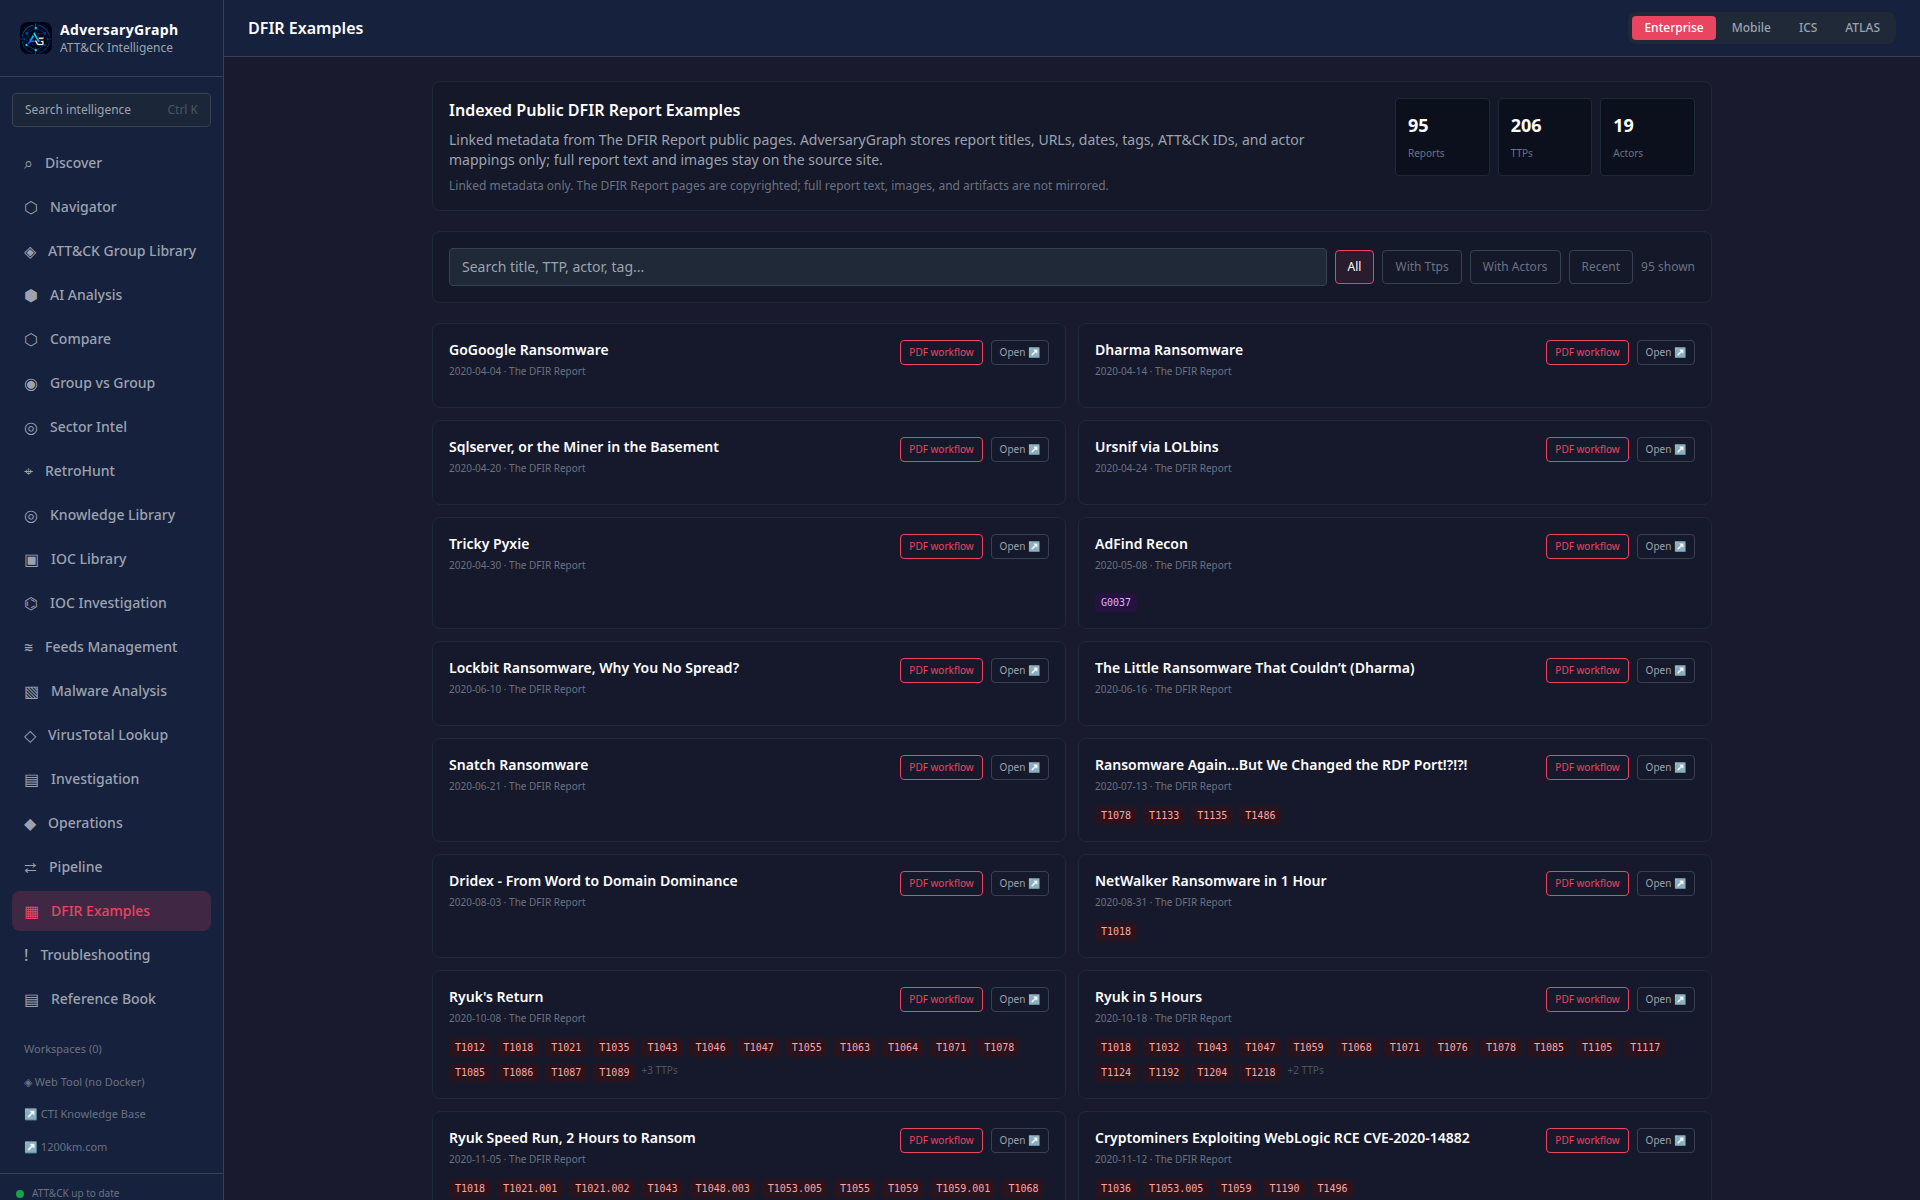Click the 206 TTPs stat card
Viewport: 1920px width, 1200px height.
[x=1544, y=137]
